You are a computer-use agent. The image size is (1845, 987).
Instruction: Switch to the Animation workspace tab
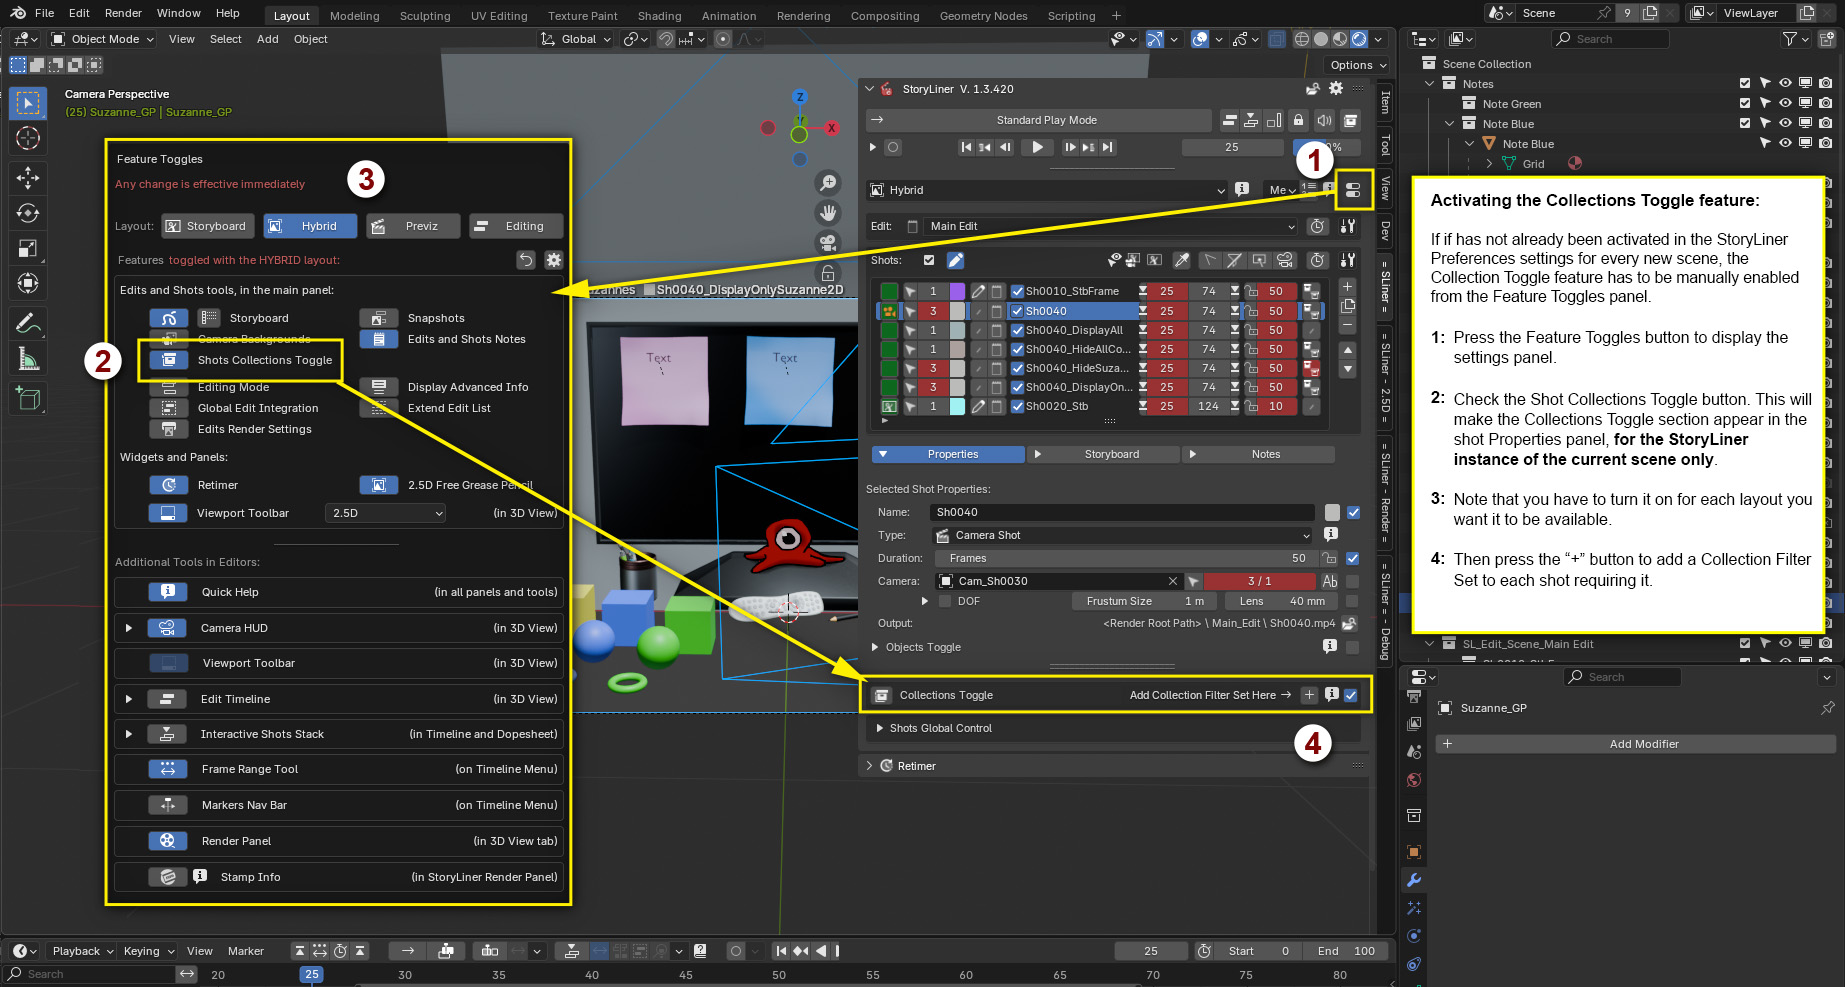click(x=728, y=16)
